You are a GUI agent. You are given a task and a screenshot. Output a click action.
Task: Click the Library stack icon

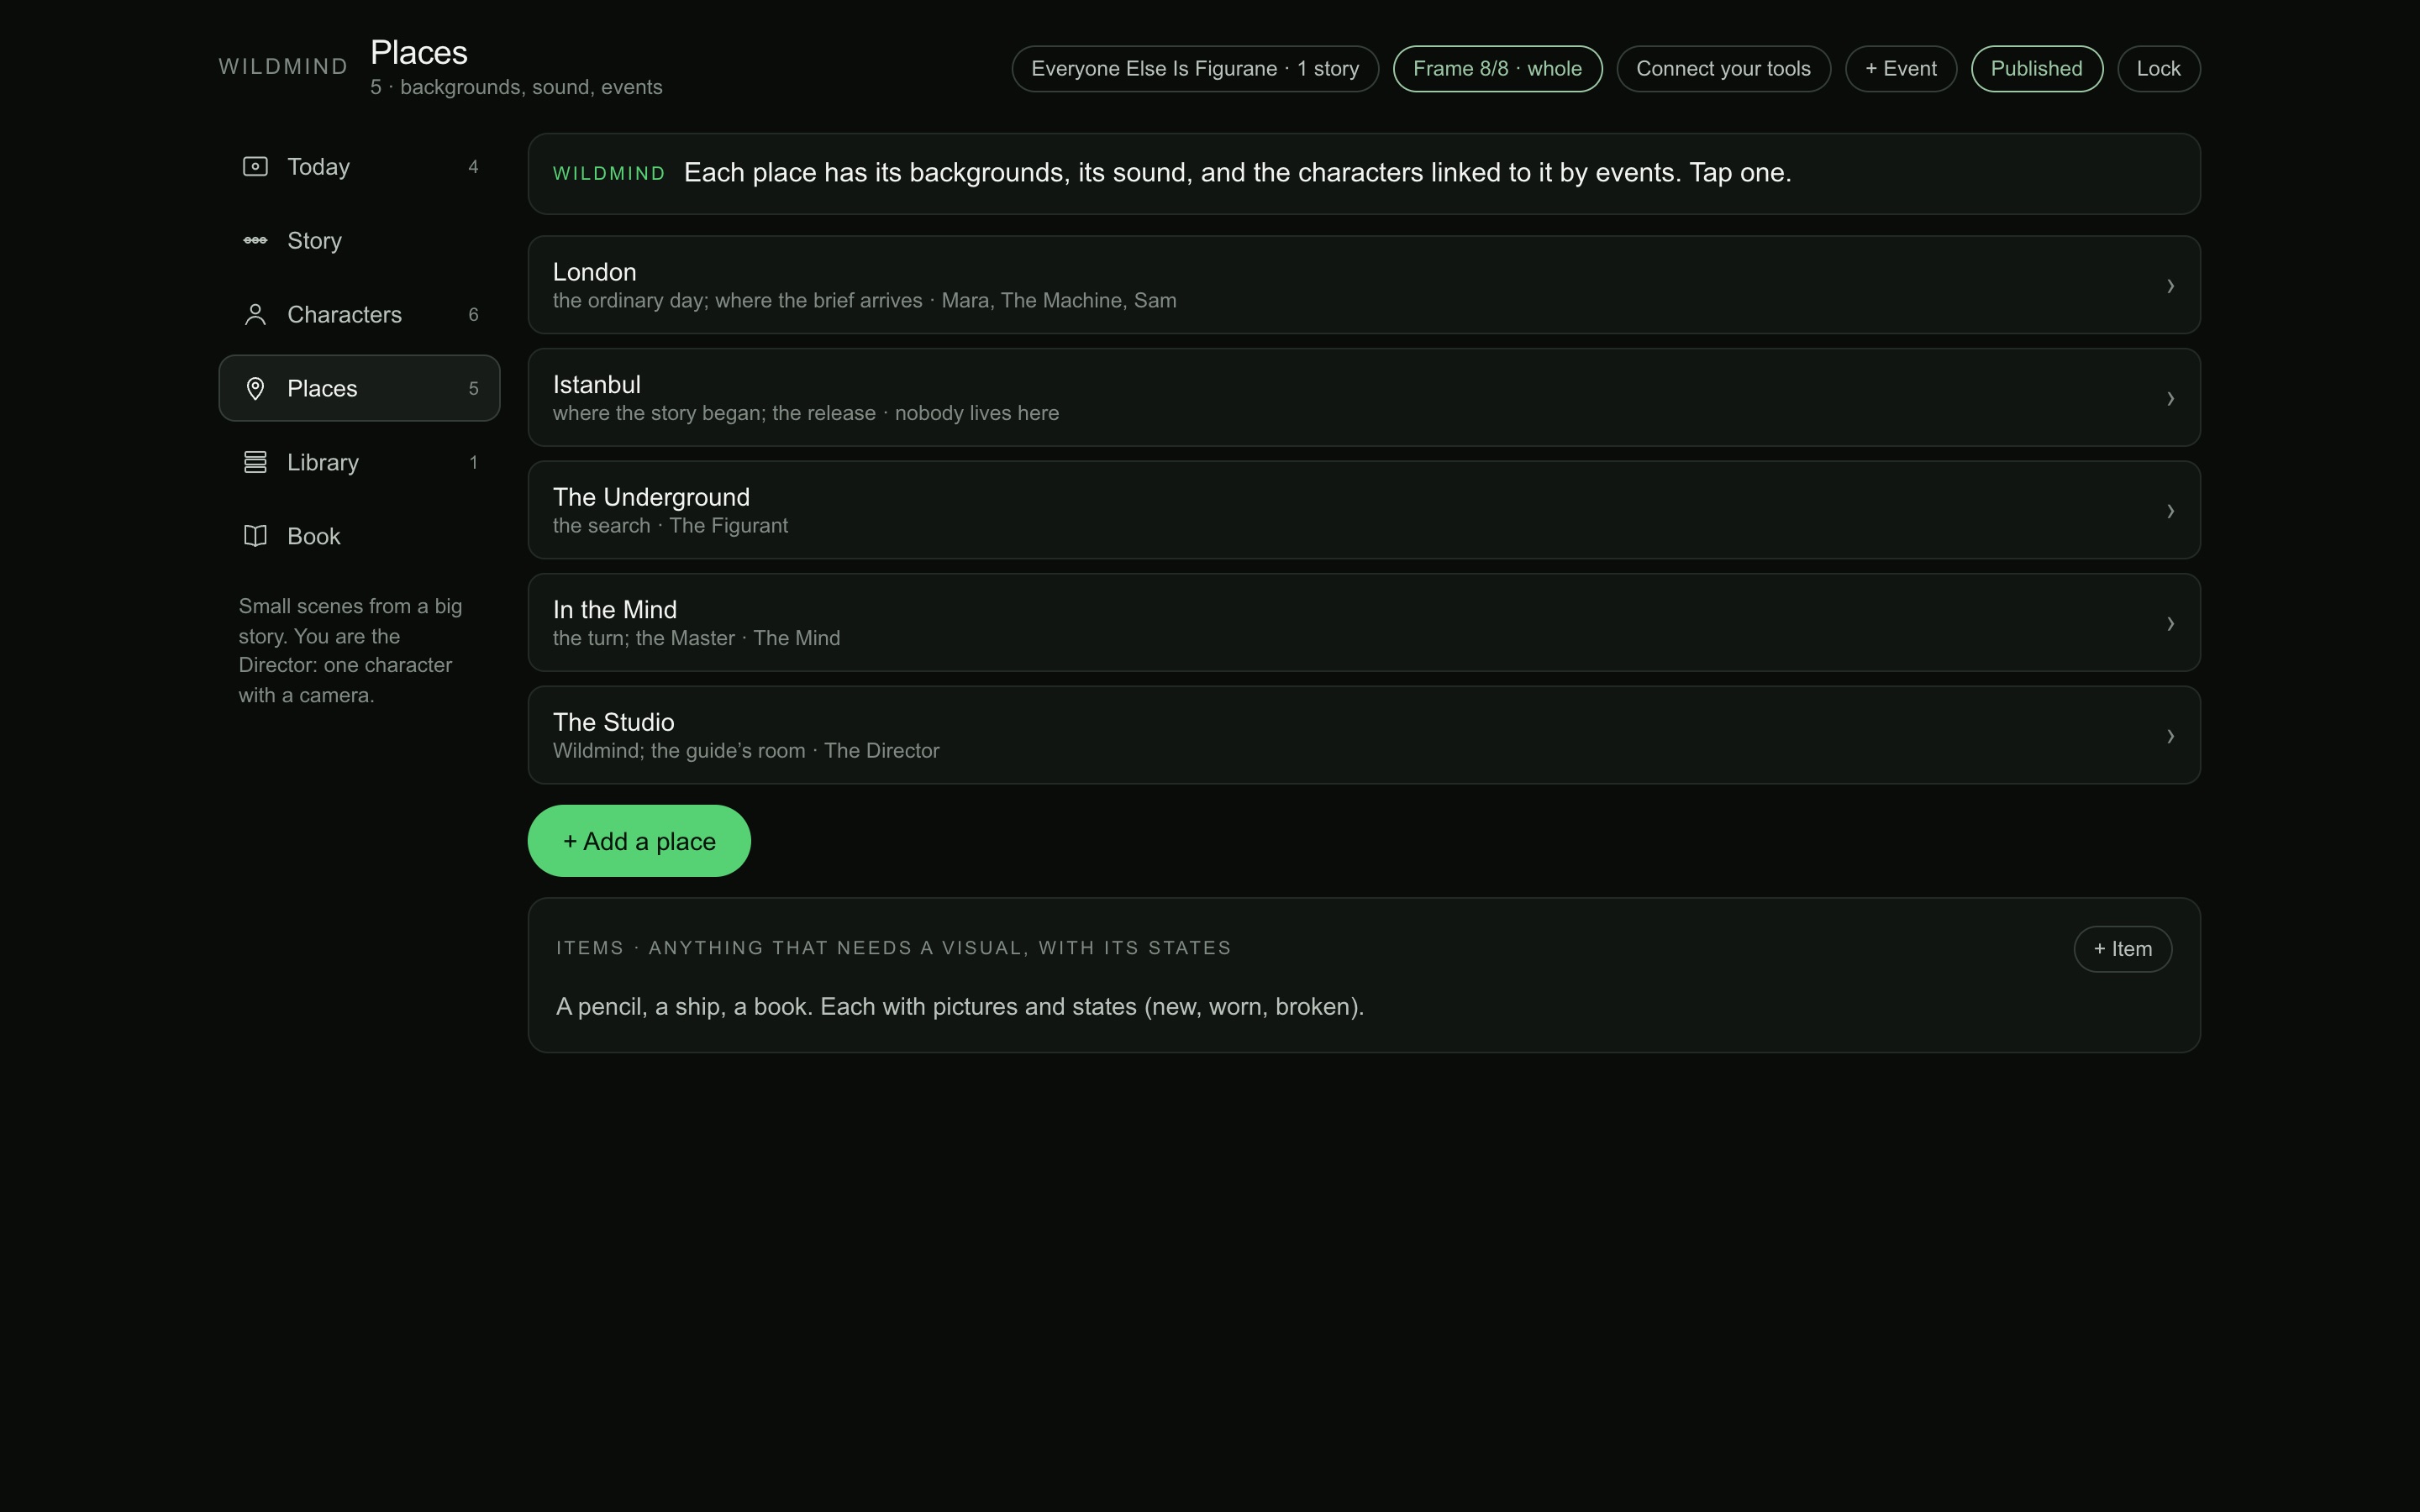point(255,462)
